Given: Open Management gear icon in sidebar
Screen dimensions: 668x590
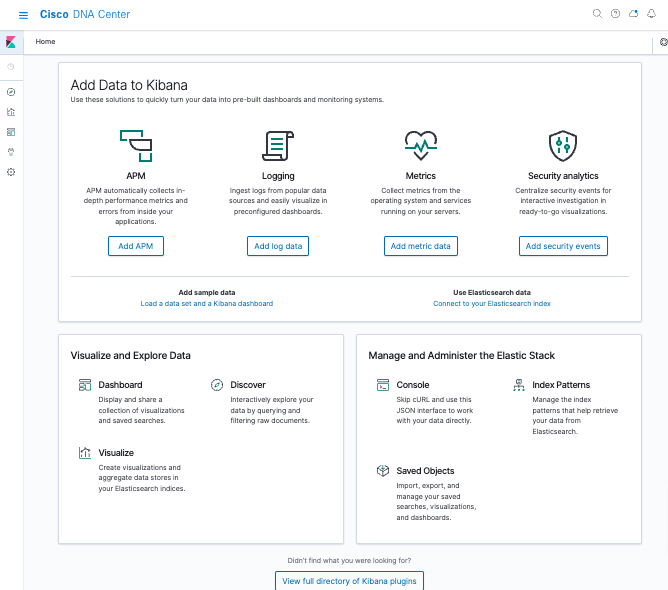Looking at the screenshot, I should pyautogui.click(x=11, y=172).
